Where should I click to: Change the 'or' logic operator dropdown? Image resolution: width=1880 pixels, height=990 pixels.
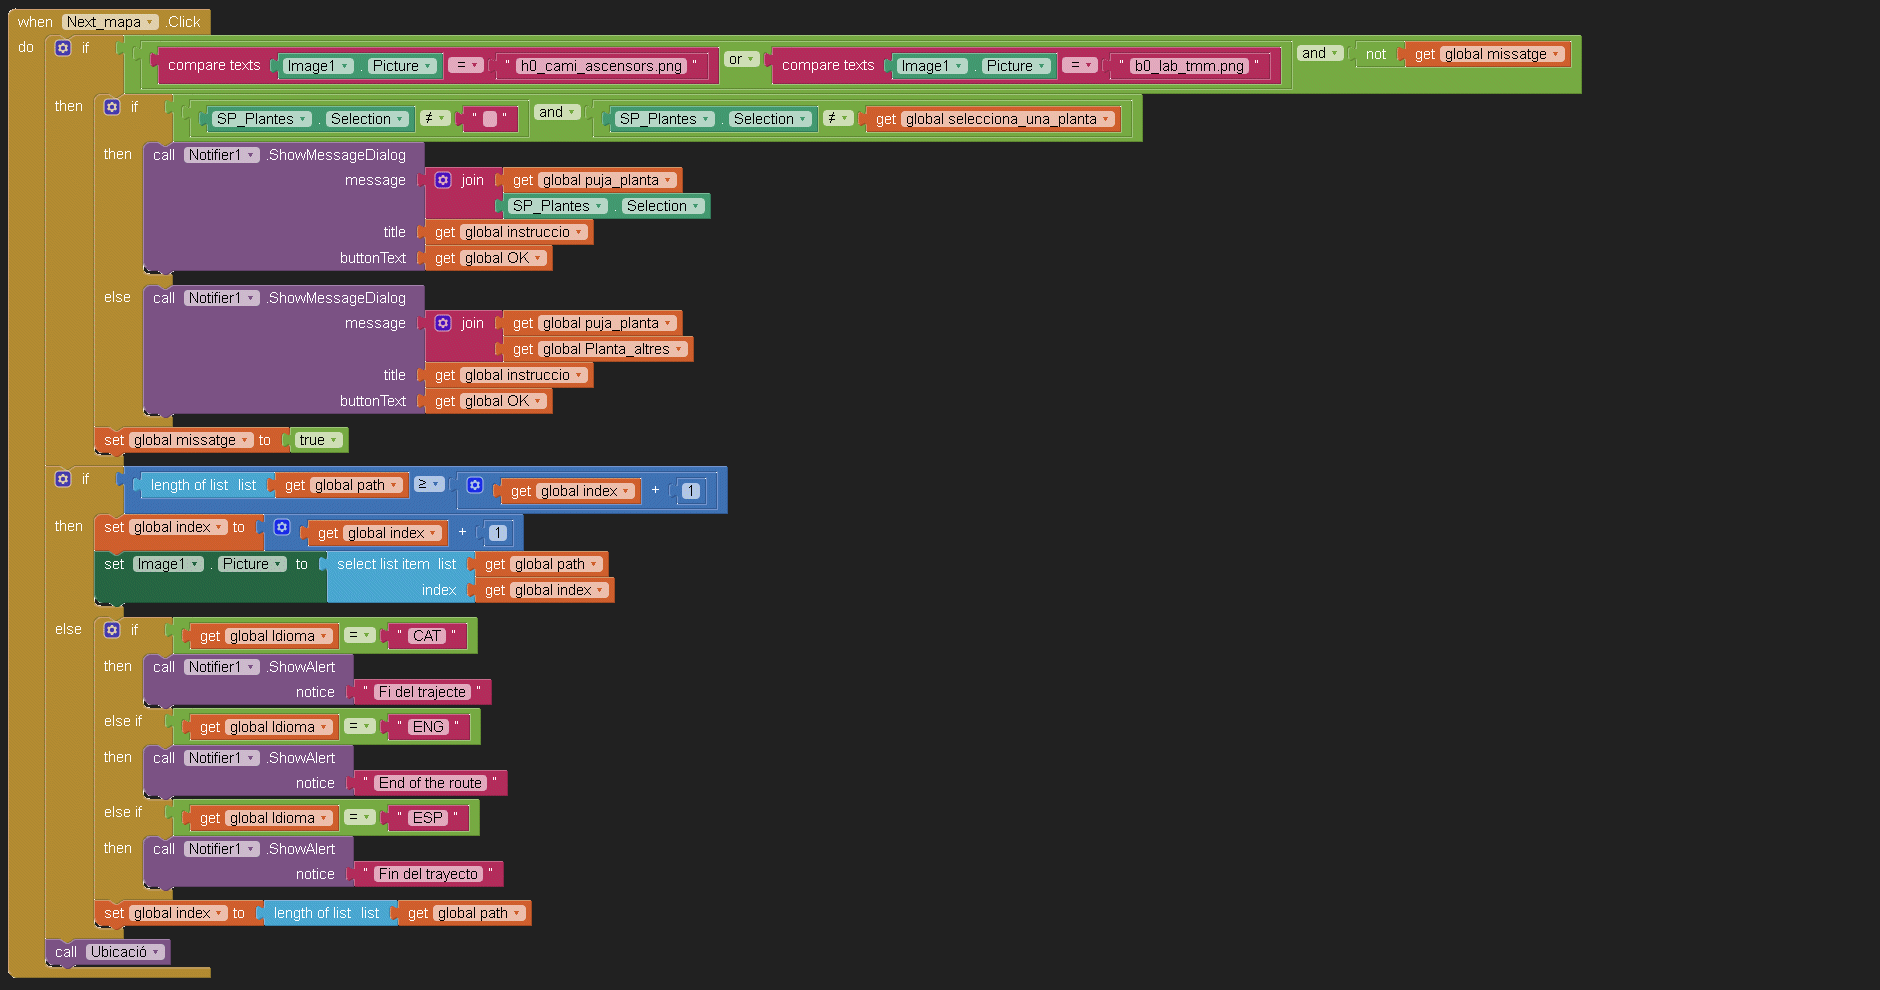pyautogui.click(x=741, y=59)
